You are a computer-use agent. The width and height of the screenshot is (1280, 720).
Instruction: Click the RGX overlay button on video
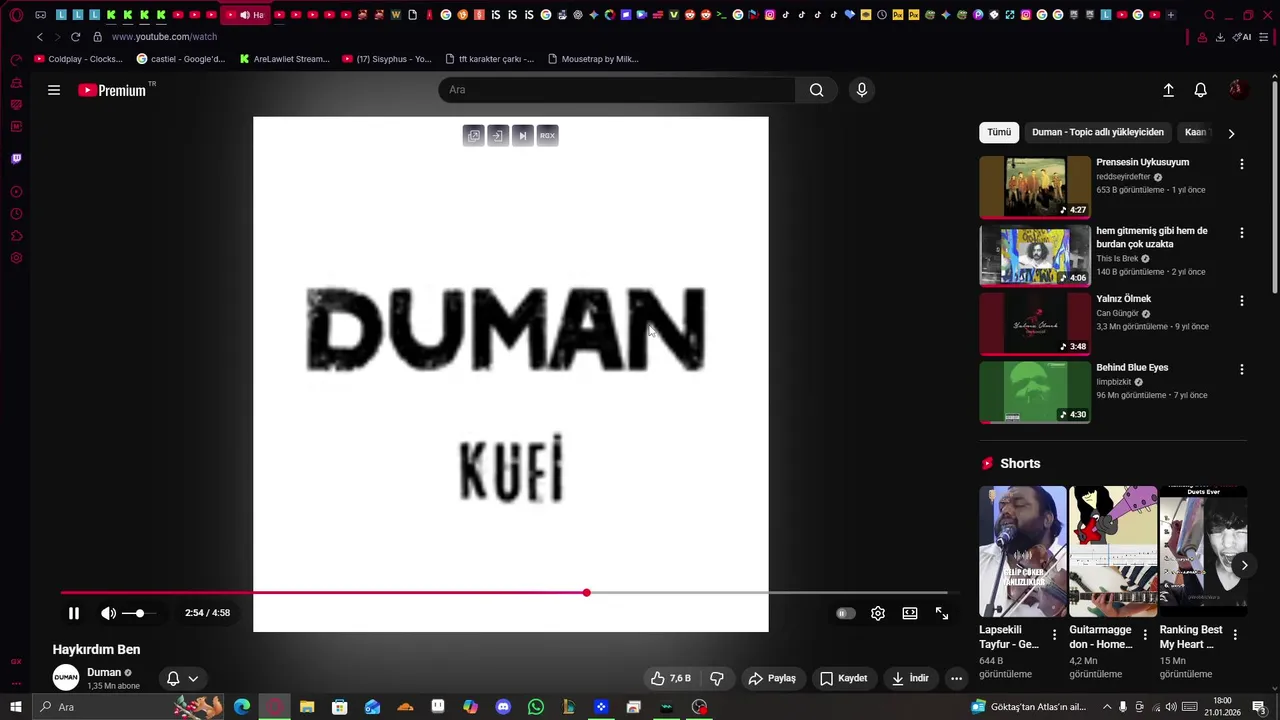pos(547,135)
